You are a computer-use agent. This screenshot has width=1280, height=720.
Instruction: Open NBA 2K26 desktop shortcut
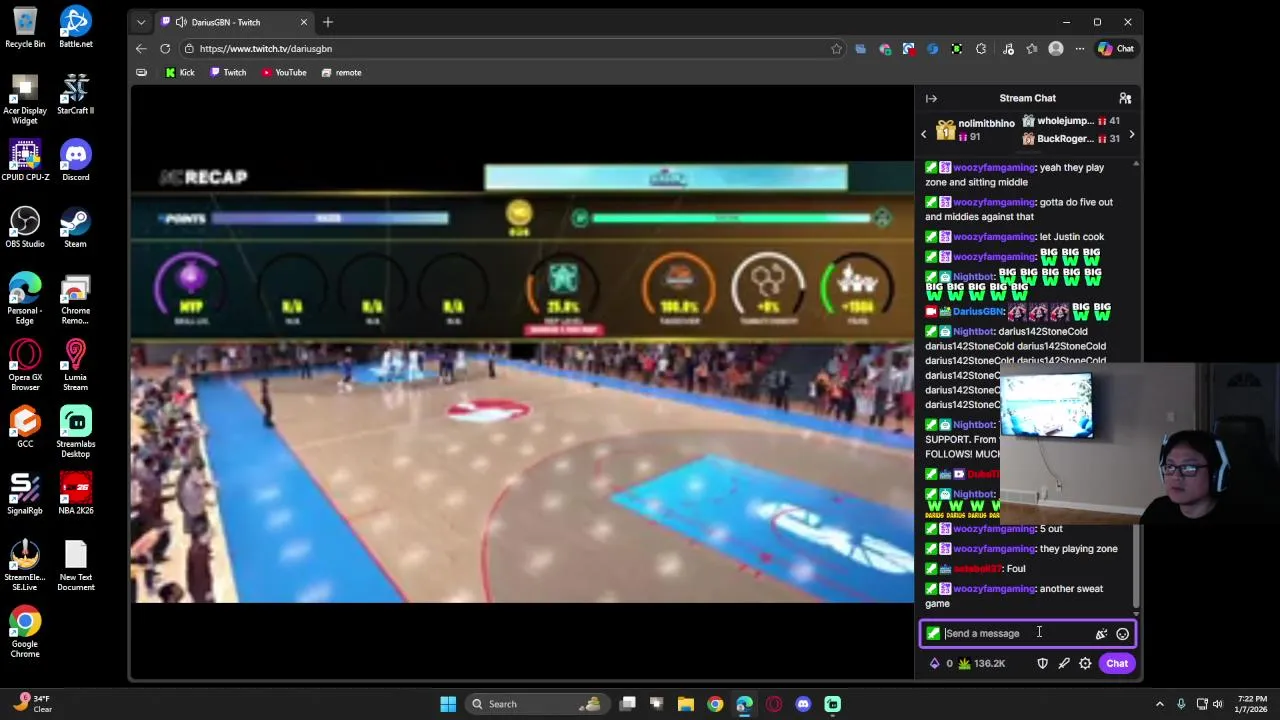75,493
